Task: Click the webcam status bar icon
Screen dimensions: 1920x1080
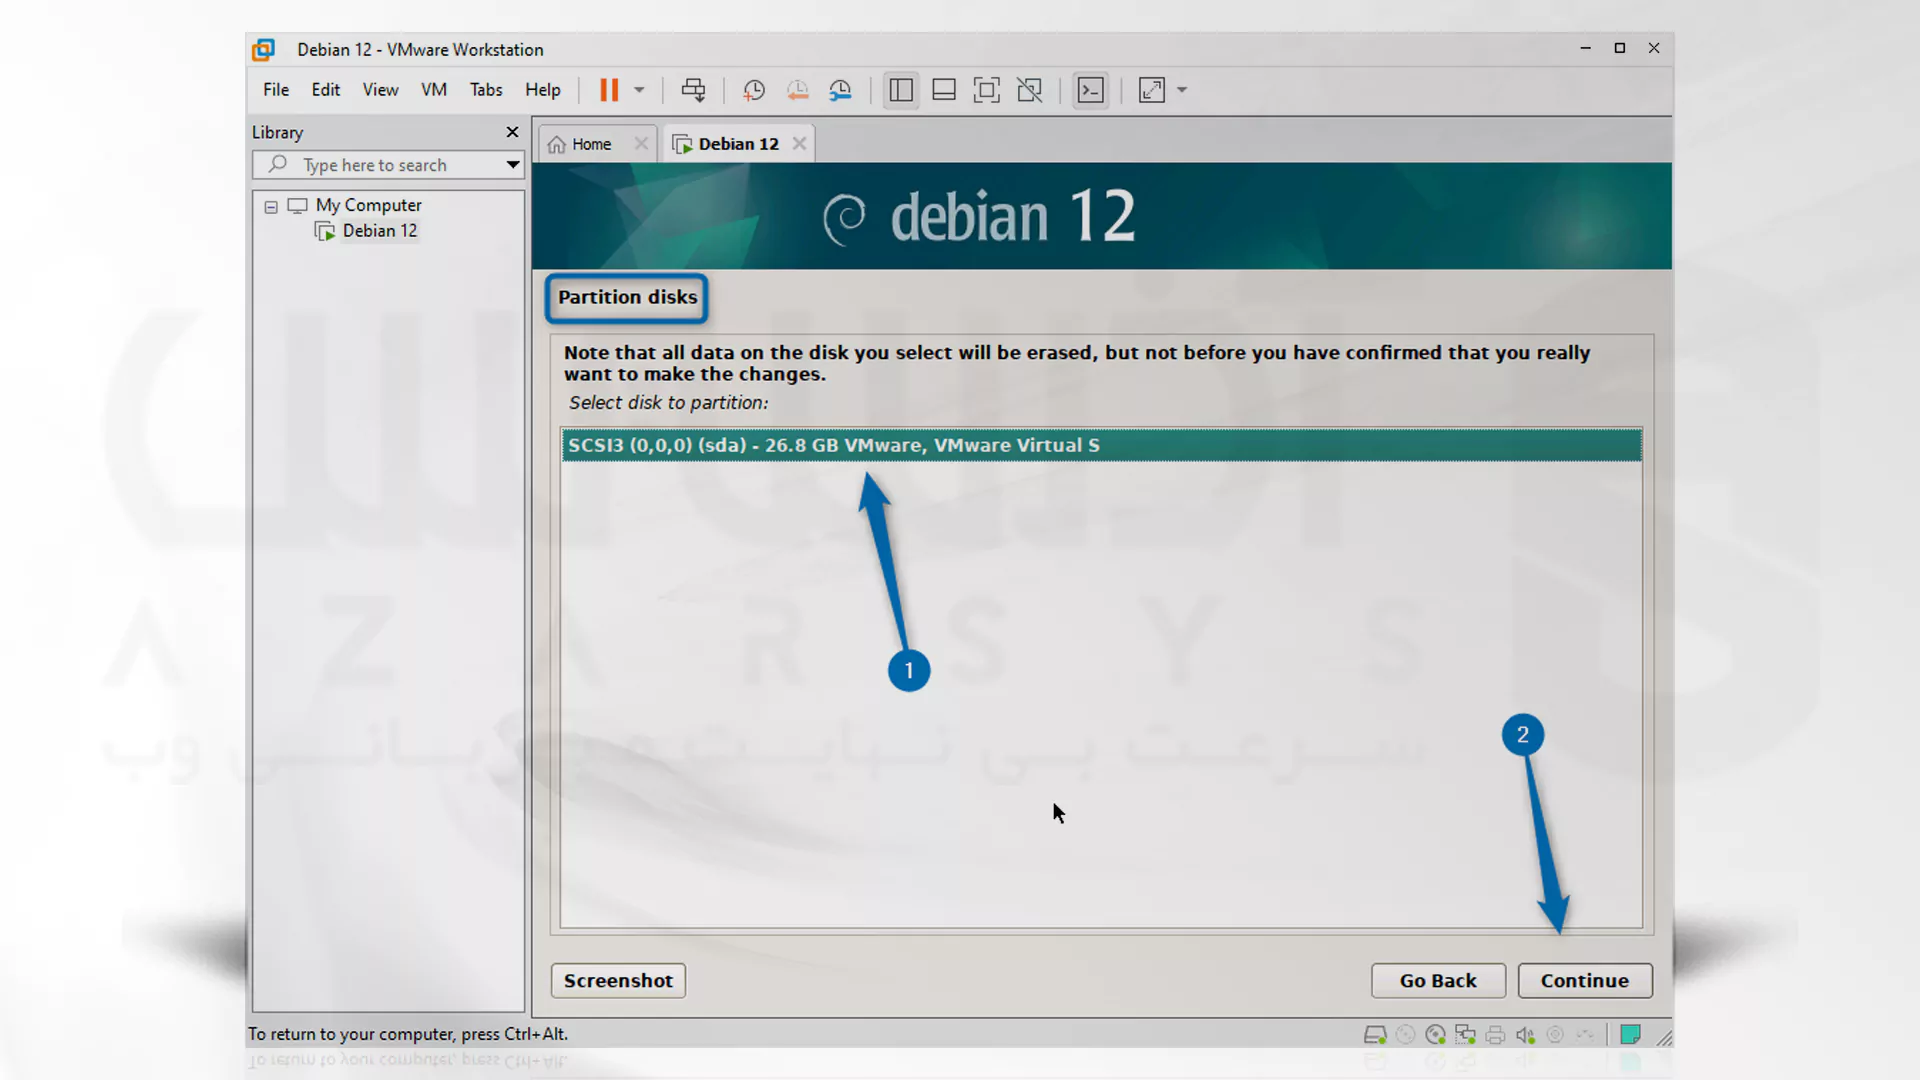Action: [x=1555, y=1035]
